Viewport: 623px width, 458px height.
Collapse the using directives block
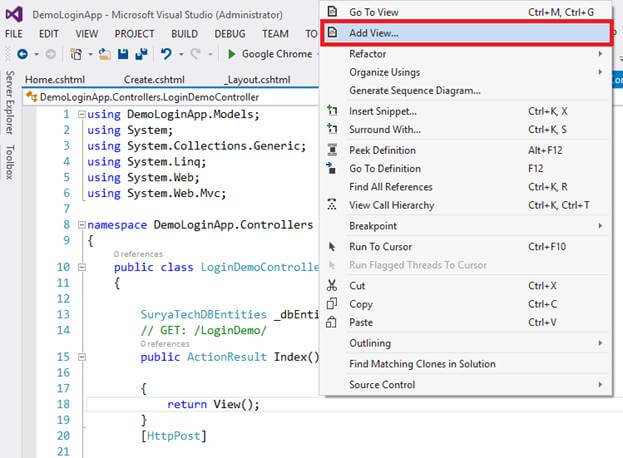click(81, 114)
